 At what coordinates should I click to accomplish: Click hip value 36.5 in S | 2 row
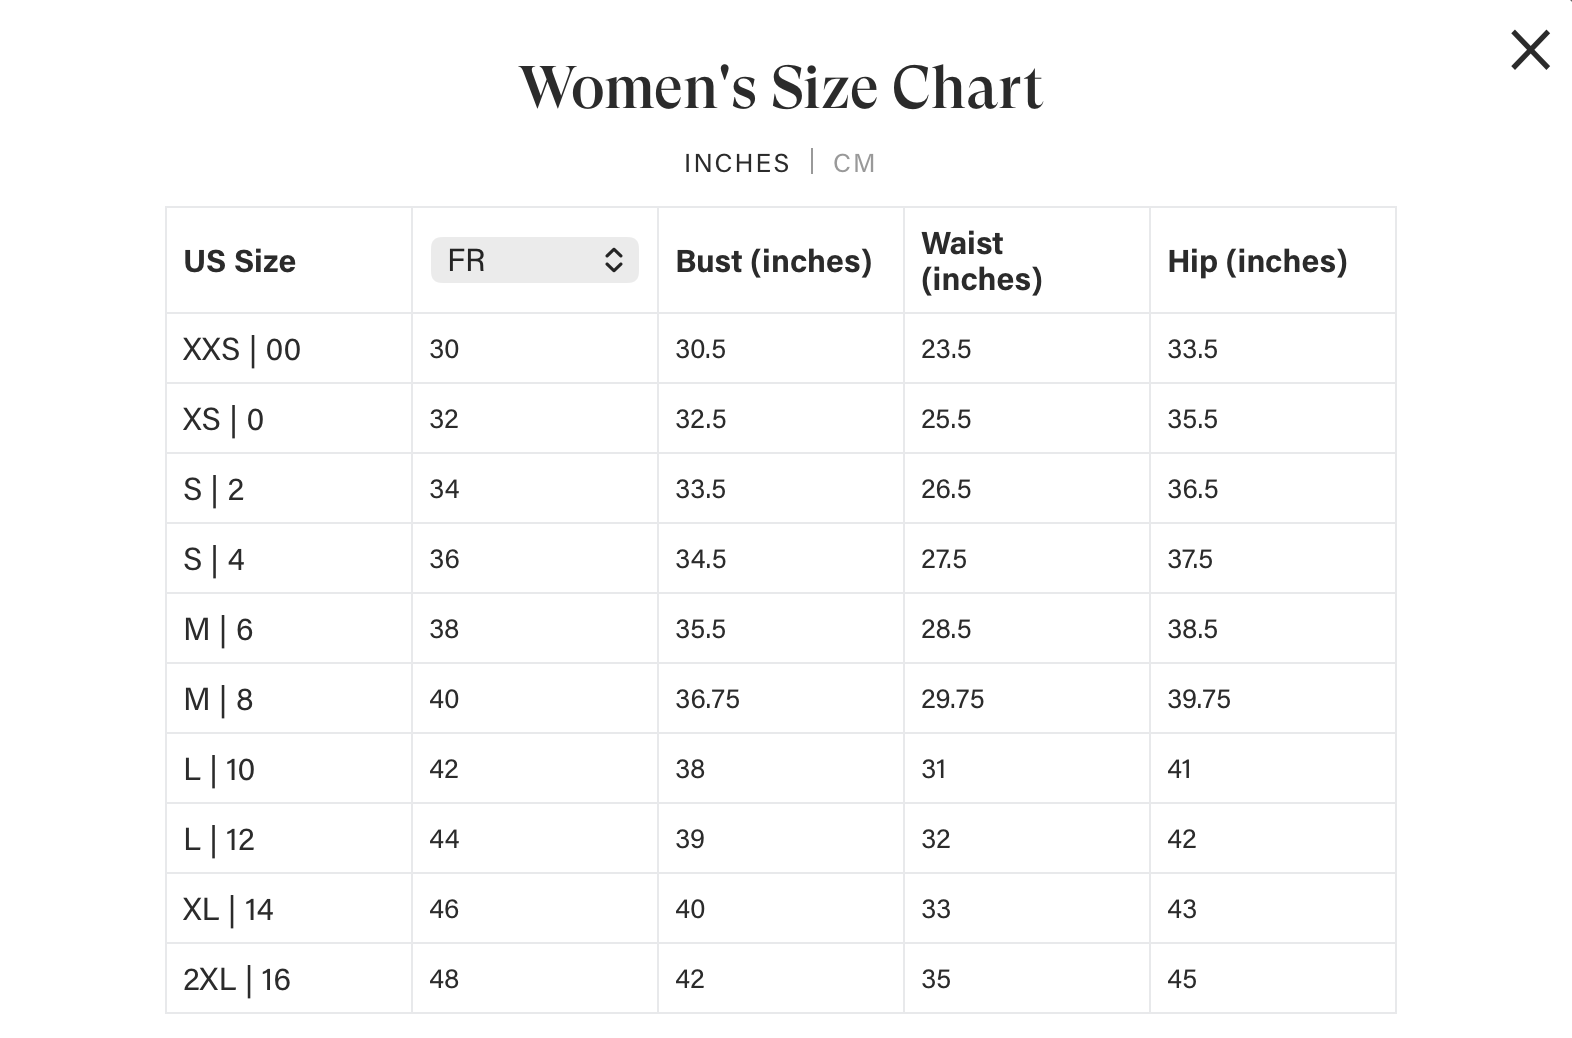[x=1192, y=489]
